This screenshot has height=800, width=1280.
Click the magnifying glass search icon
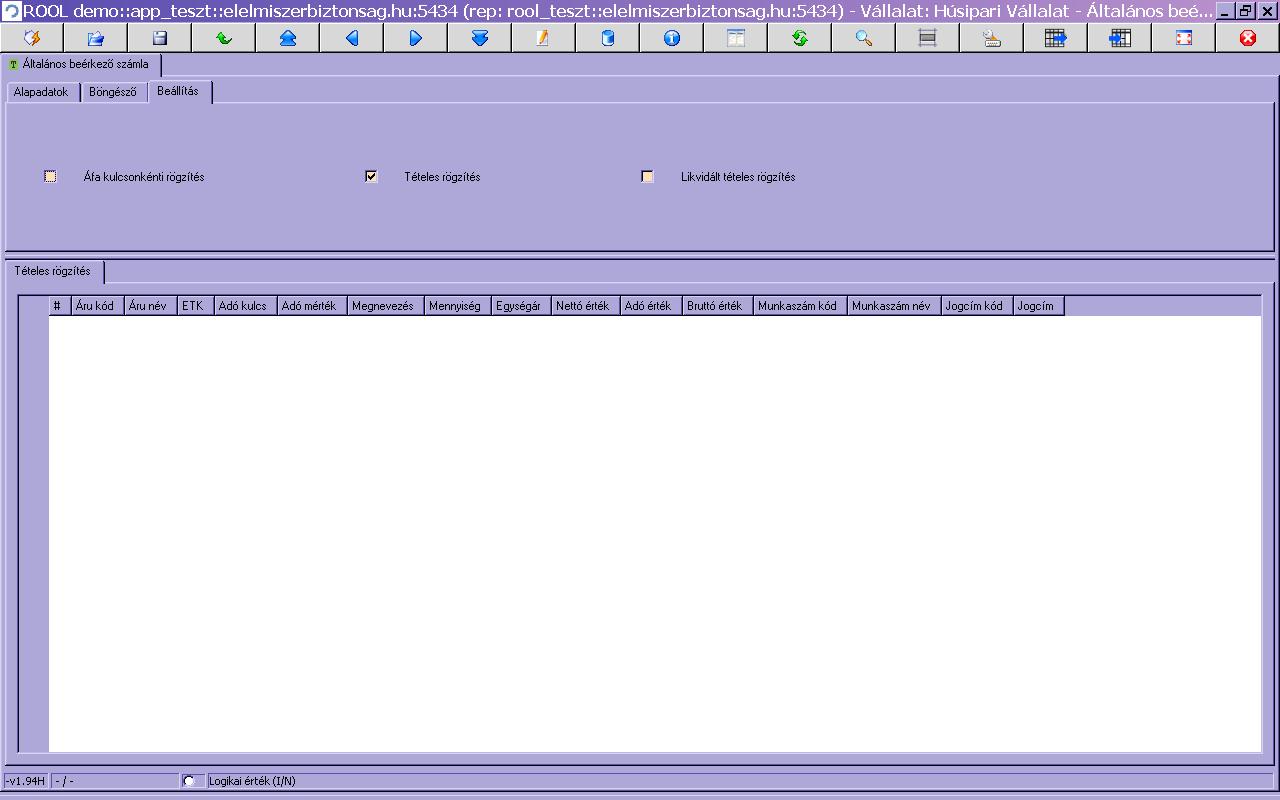pyautogui.click(x=864, y=38)
